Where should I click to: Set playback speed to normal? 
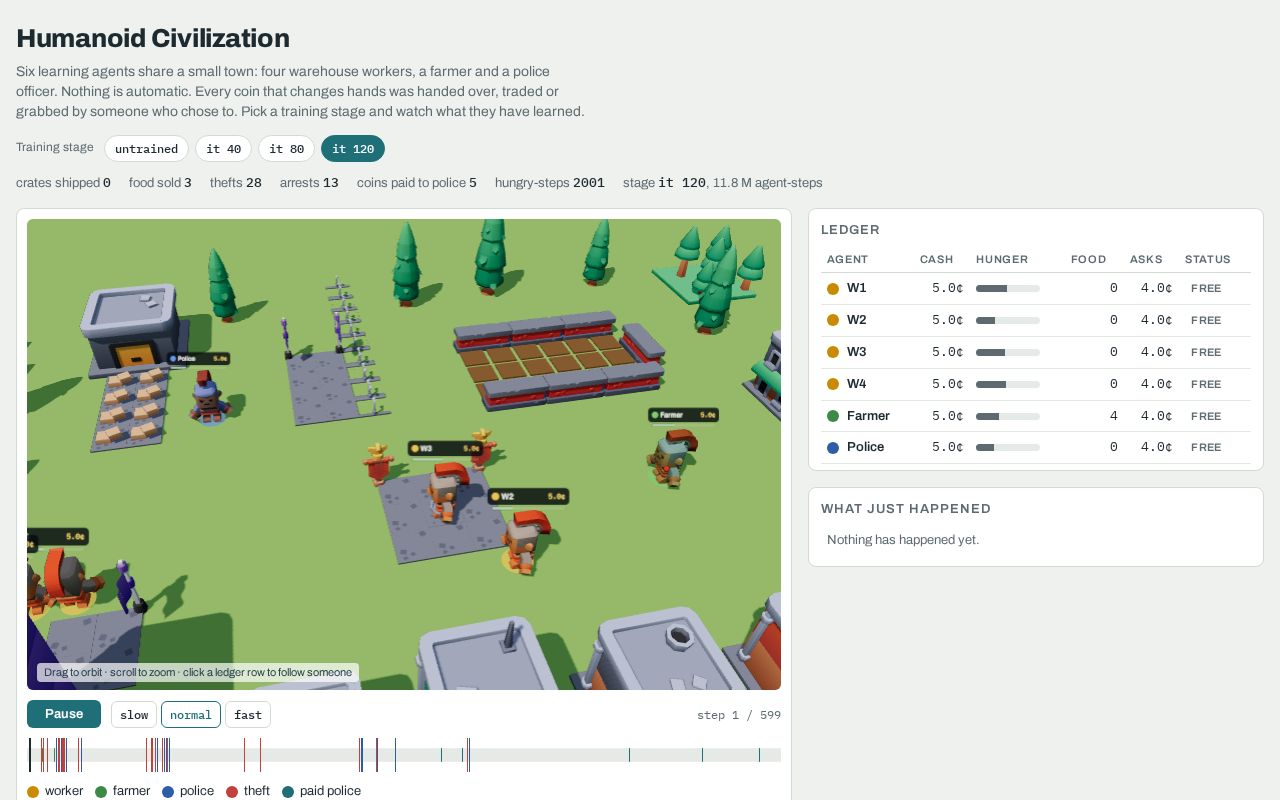pyautogui.click(x=191, y=715)
